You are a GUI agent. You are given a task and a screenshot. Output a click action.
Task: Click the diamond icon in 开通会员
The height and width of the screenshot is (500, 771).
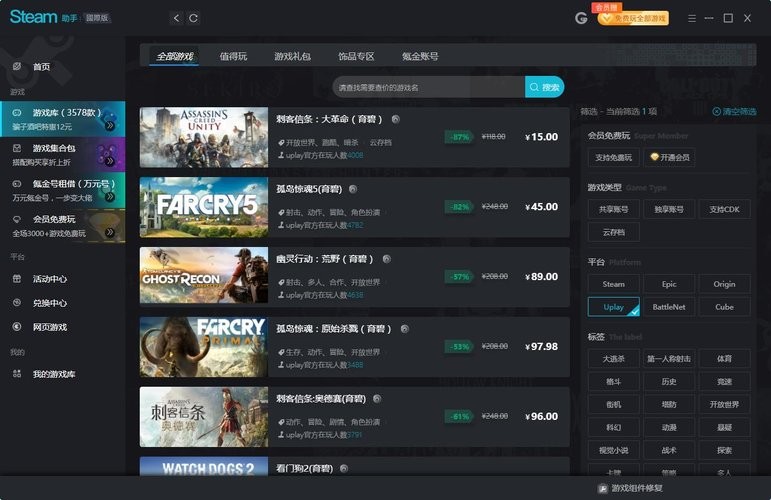(x=654, y=157)
